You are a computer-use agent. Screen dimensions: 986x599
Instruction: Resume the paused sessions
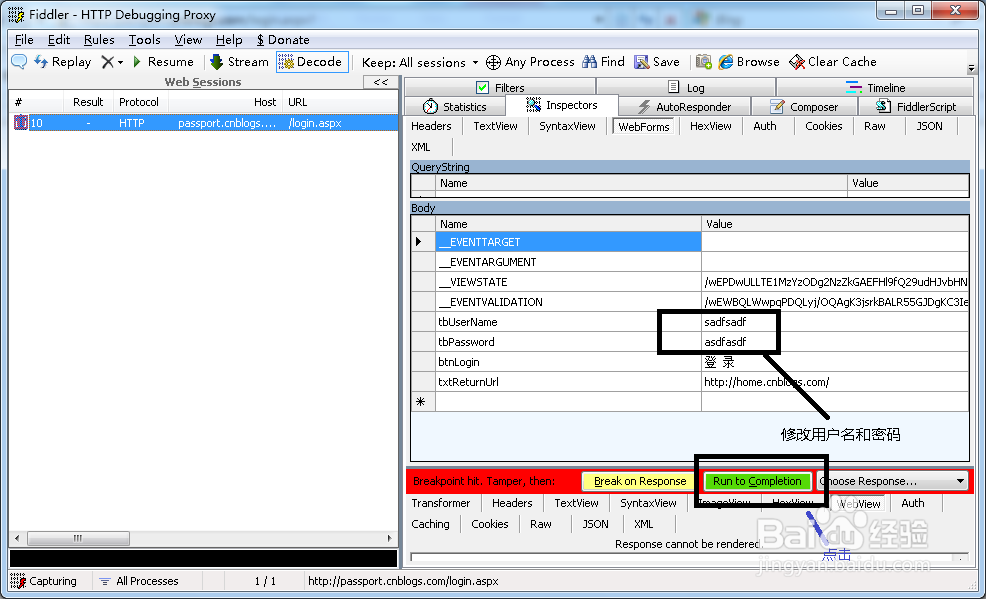tap(163, 62)
